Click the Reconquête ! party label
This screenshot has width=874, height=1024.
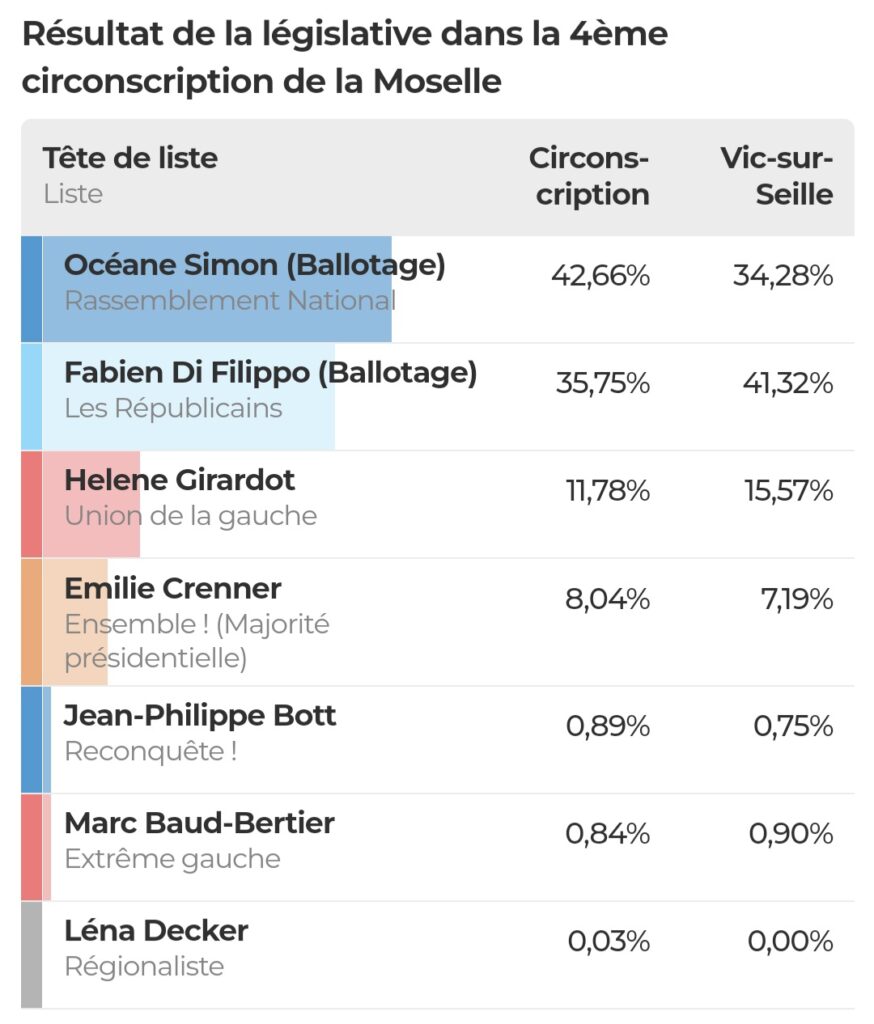point(151,752)
